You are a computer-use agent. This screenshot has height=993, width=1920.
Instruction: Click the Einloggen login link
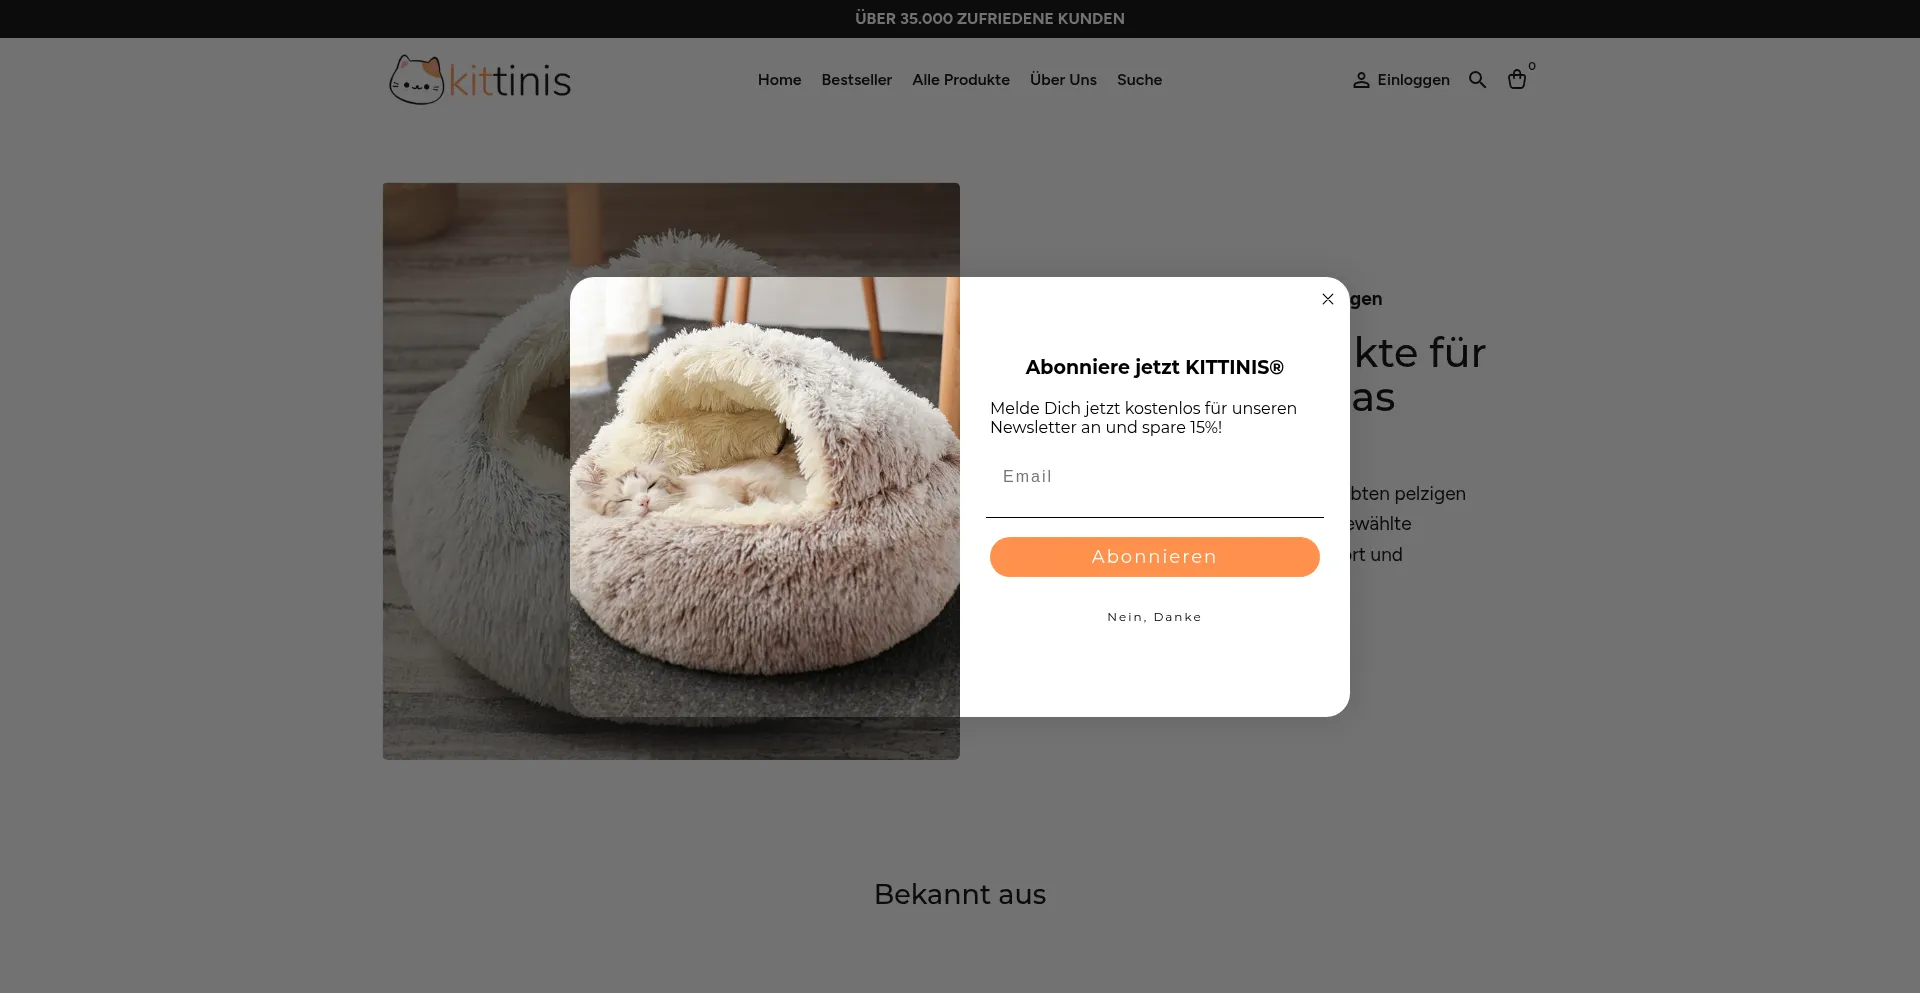(x=1413, y=80)
